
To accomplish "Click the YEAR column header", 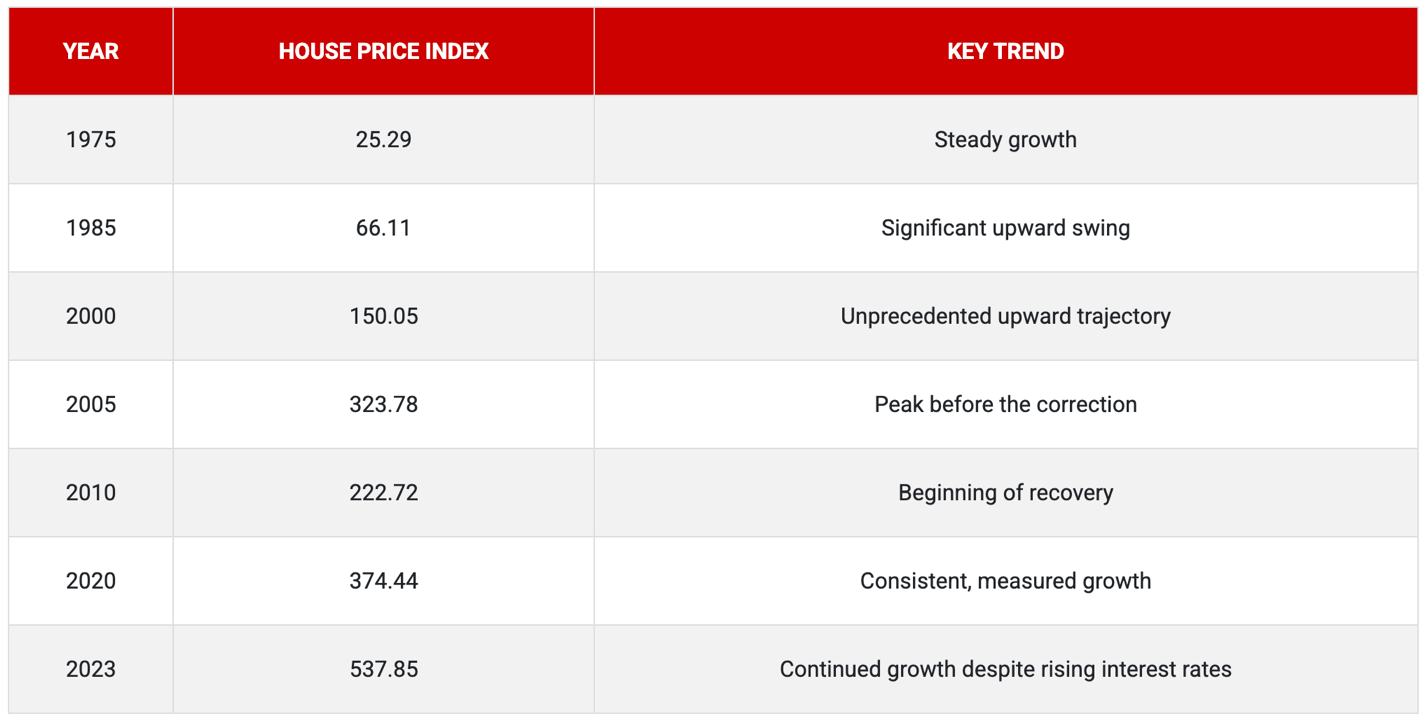I will point(91,52).
